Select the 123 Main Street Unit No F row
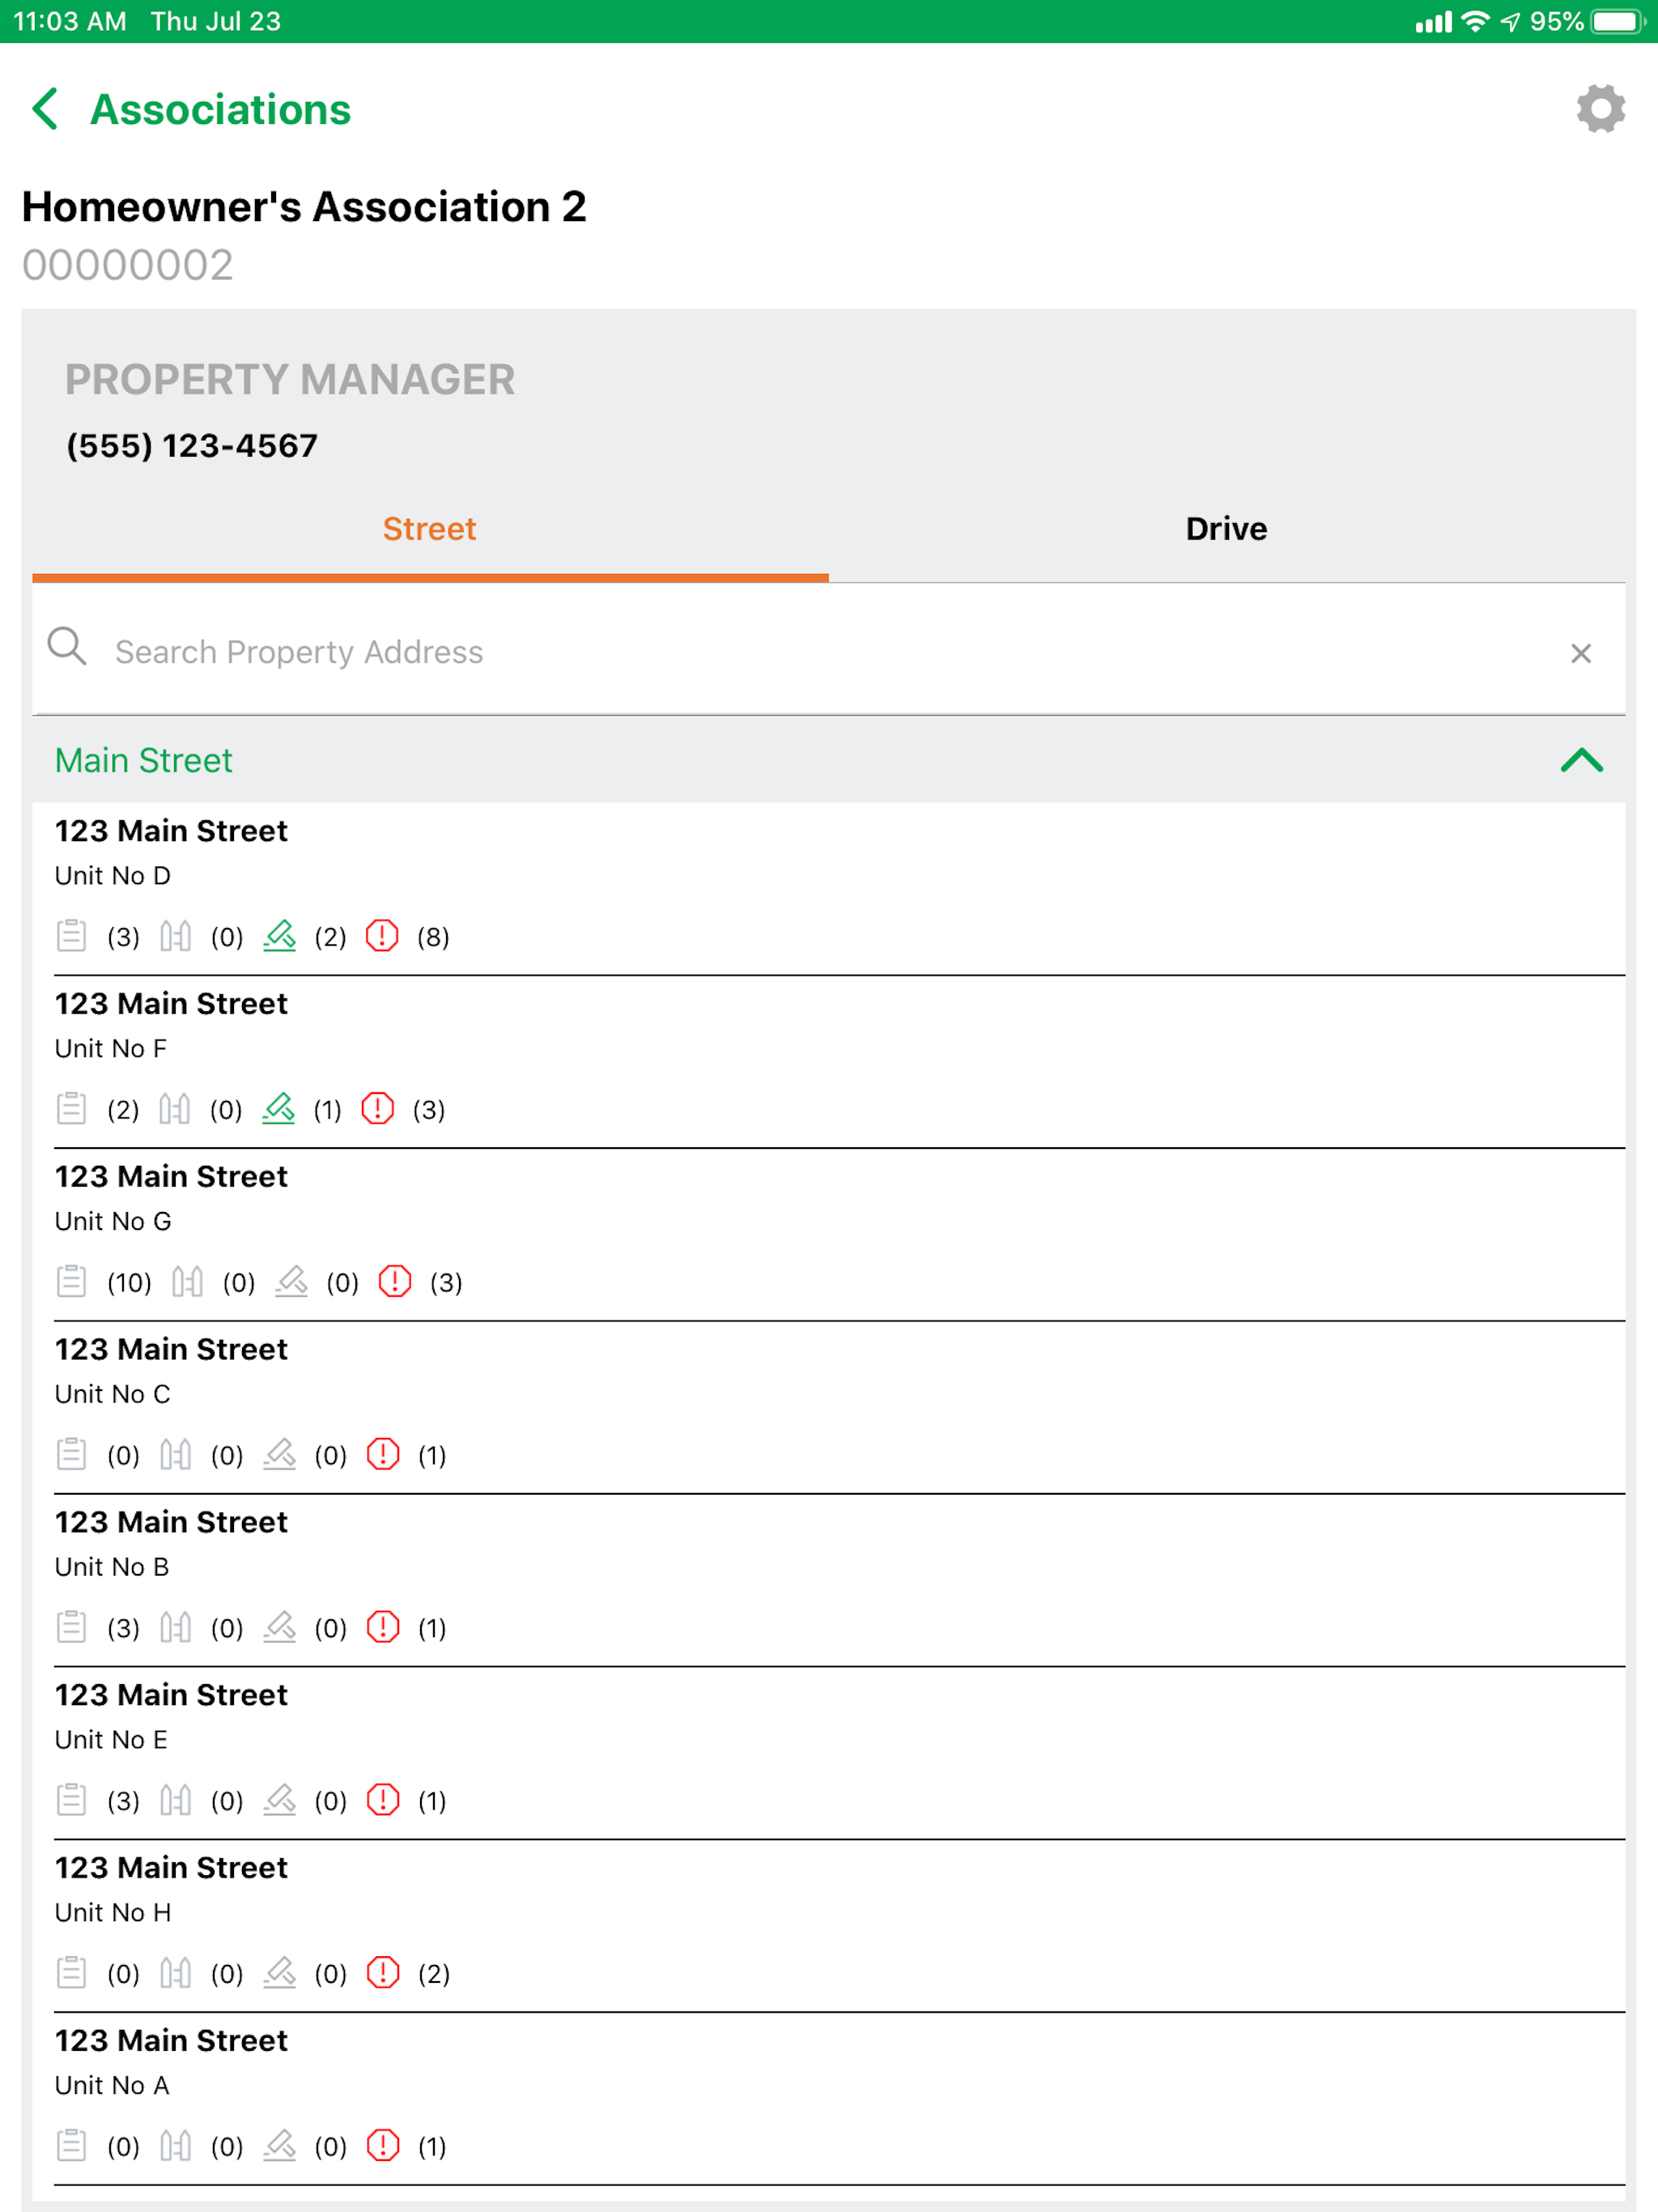 [829, 1062]
